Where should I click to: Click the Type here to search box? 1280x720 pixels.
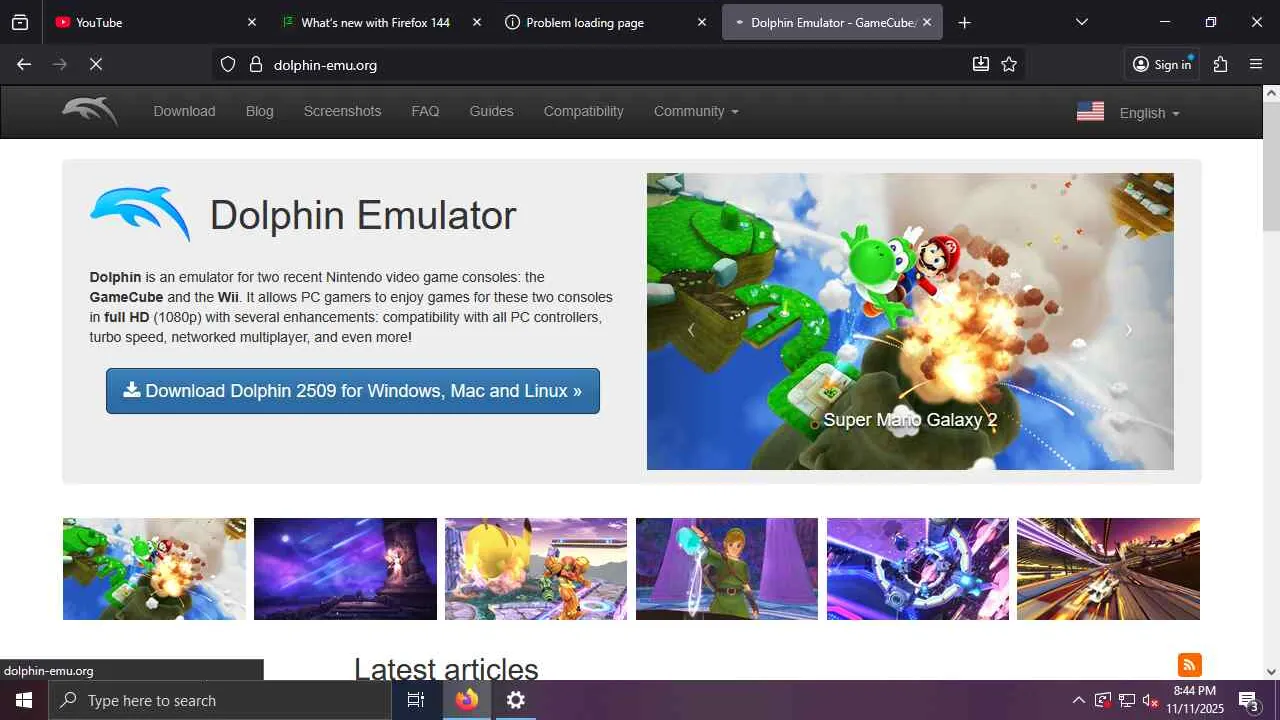coord(220,700)
